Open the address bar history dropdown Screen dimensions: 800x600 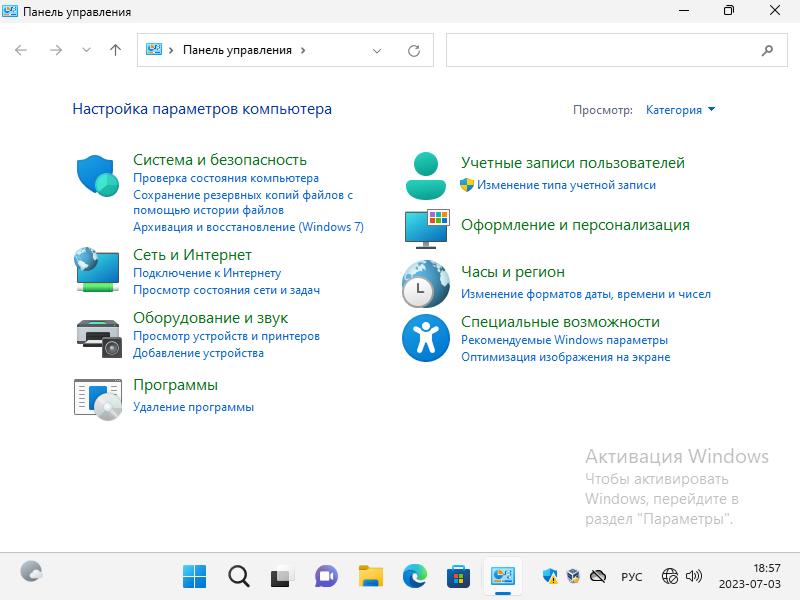(x=377, y=51)
